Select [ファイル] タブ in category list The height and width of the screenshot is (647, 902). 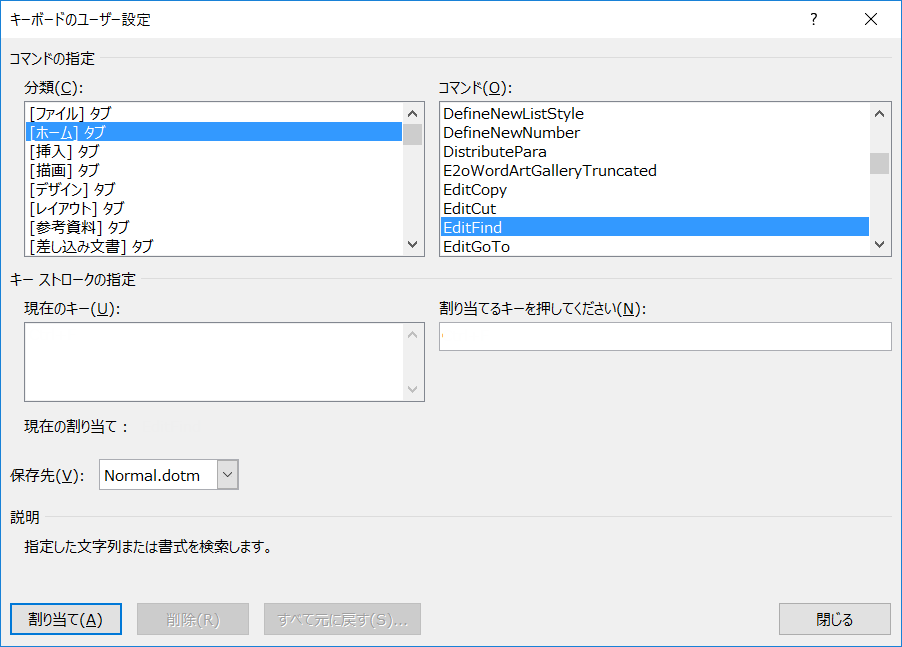point(70,113)
